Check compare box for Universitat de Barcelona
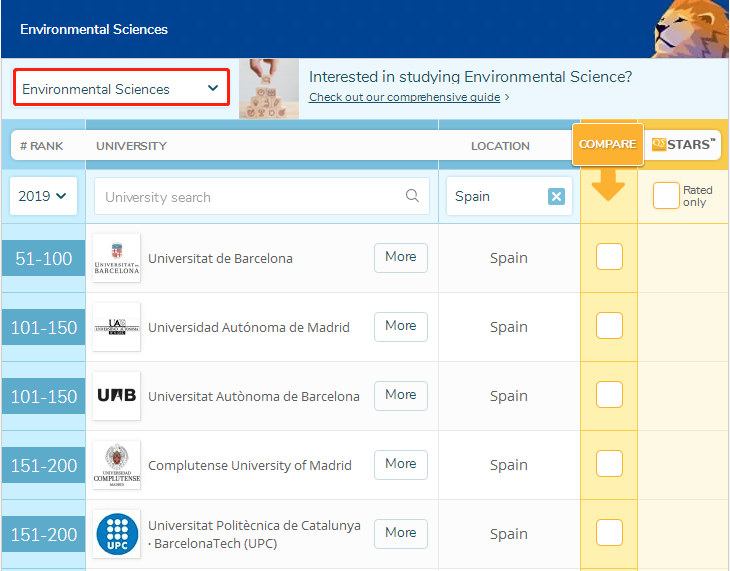 (609, 257)
